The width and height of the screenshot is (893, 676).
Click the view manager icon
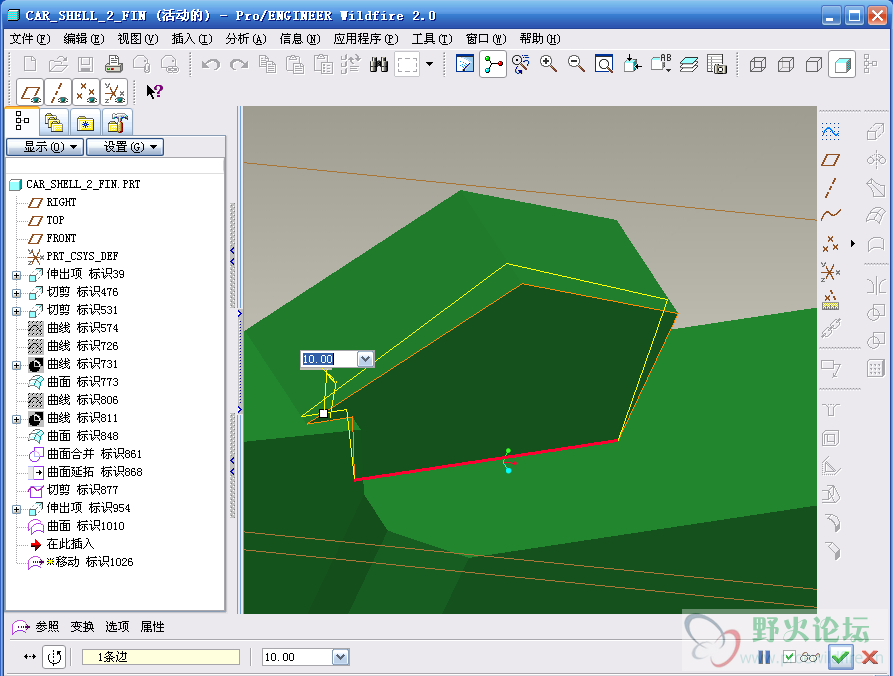coord(716,64)
